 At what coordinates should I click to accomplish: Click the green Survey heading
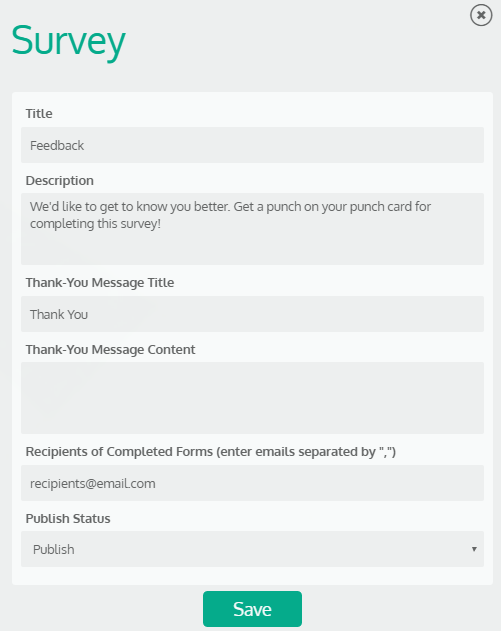click(x=68, y=41)
